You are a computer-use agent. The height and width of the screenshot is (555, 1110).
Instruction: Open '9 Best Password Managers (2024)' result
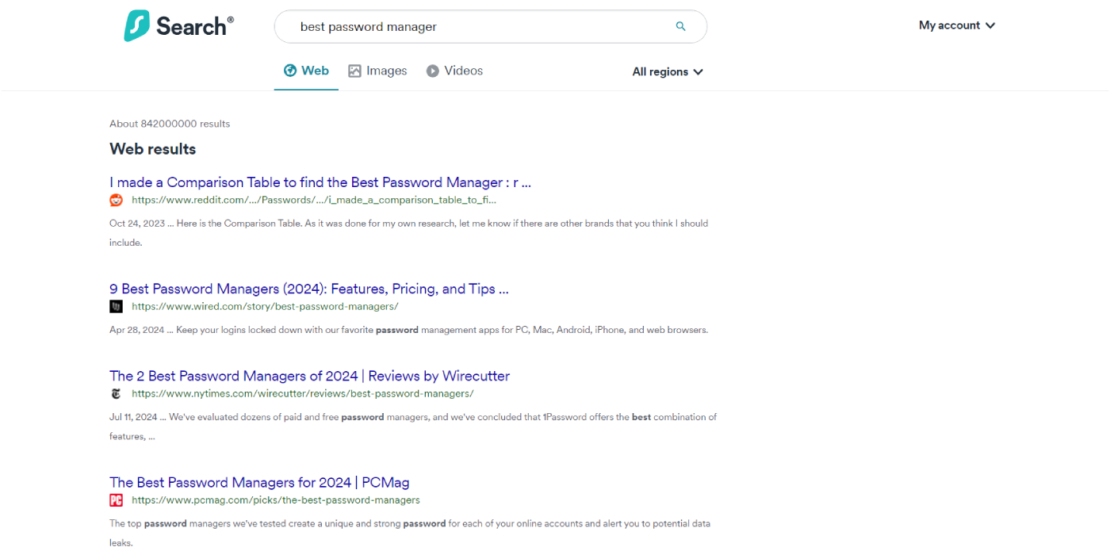(x=309, y=289)
